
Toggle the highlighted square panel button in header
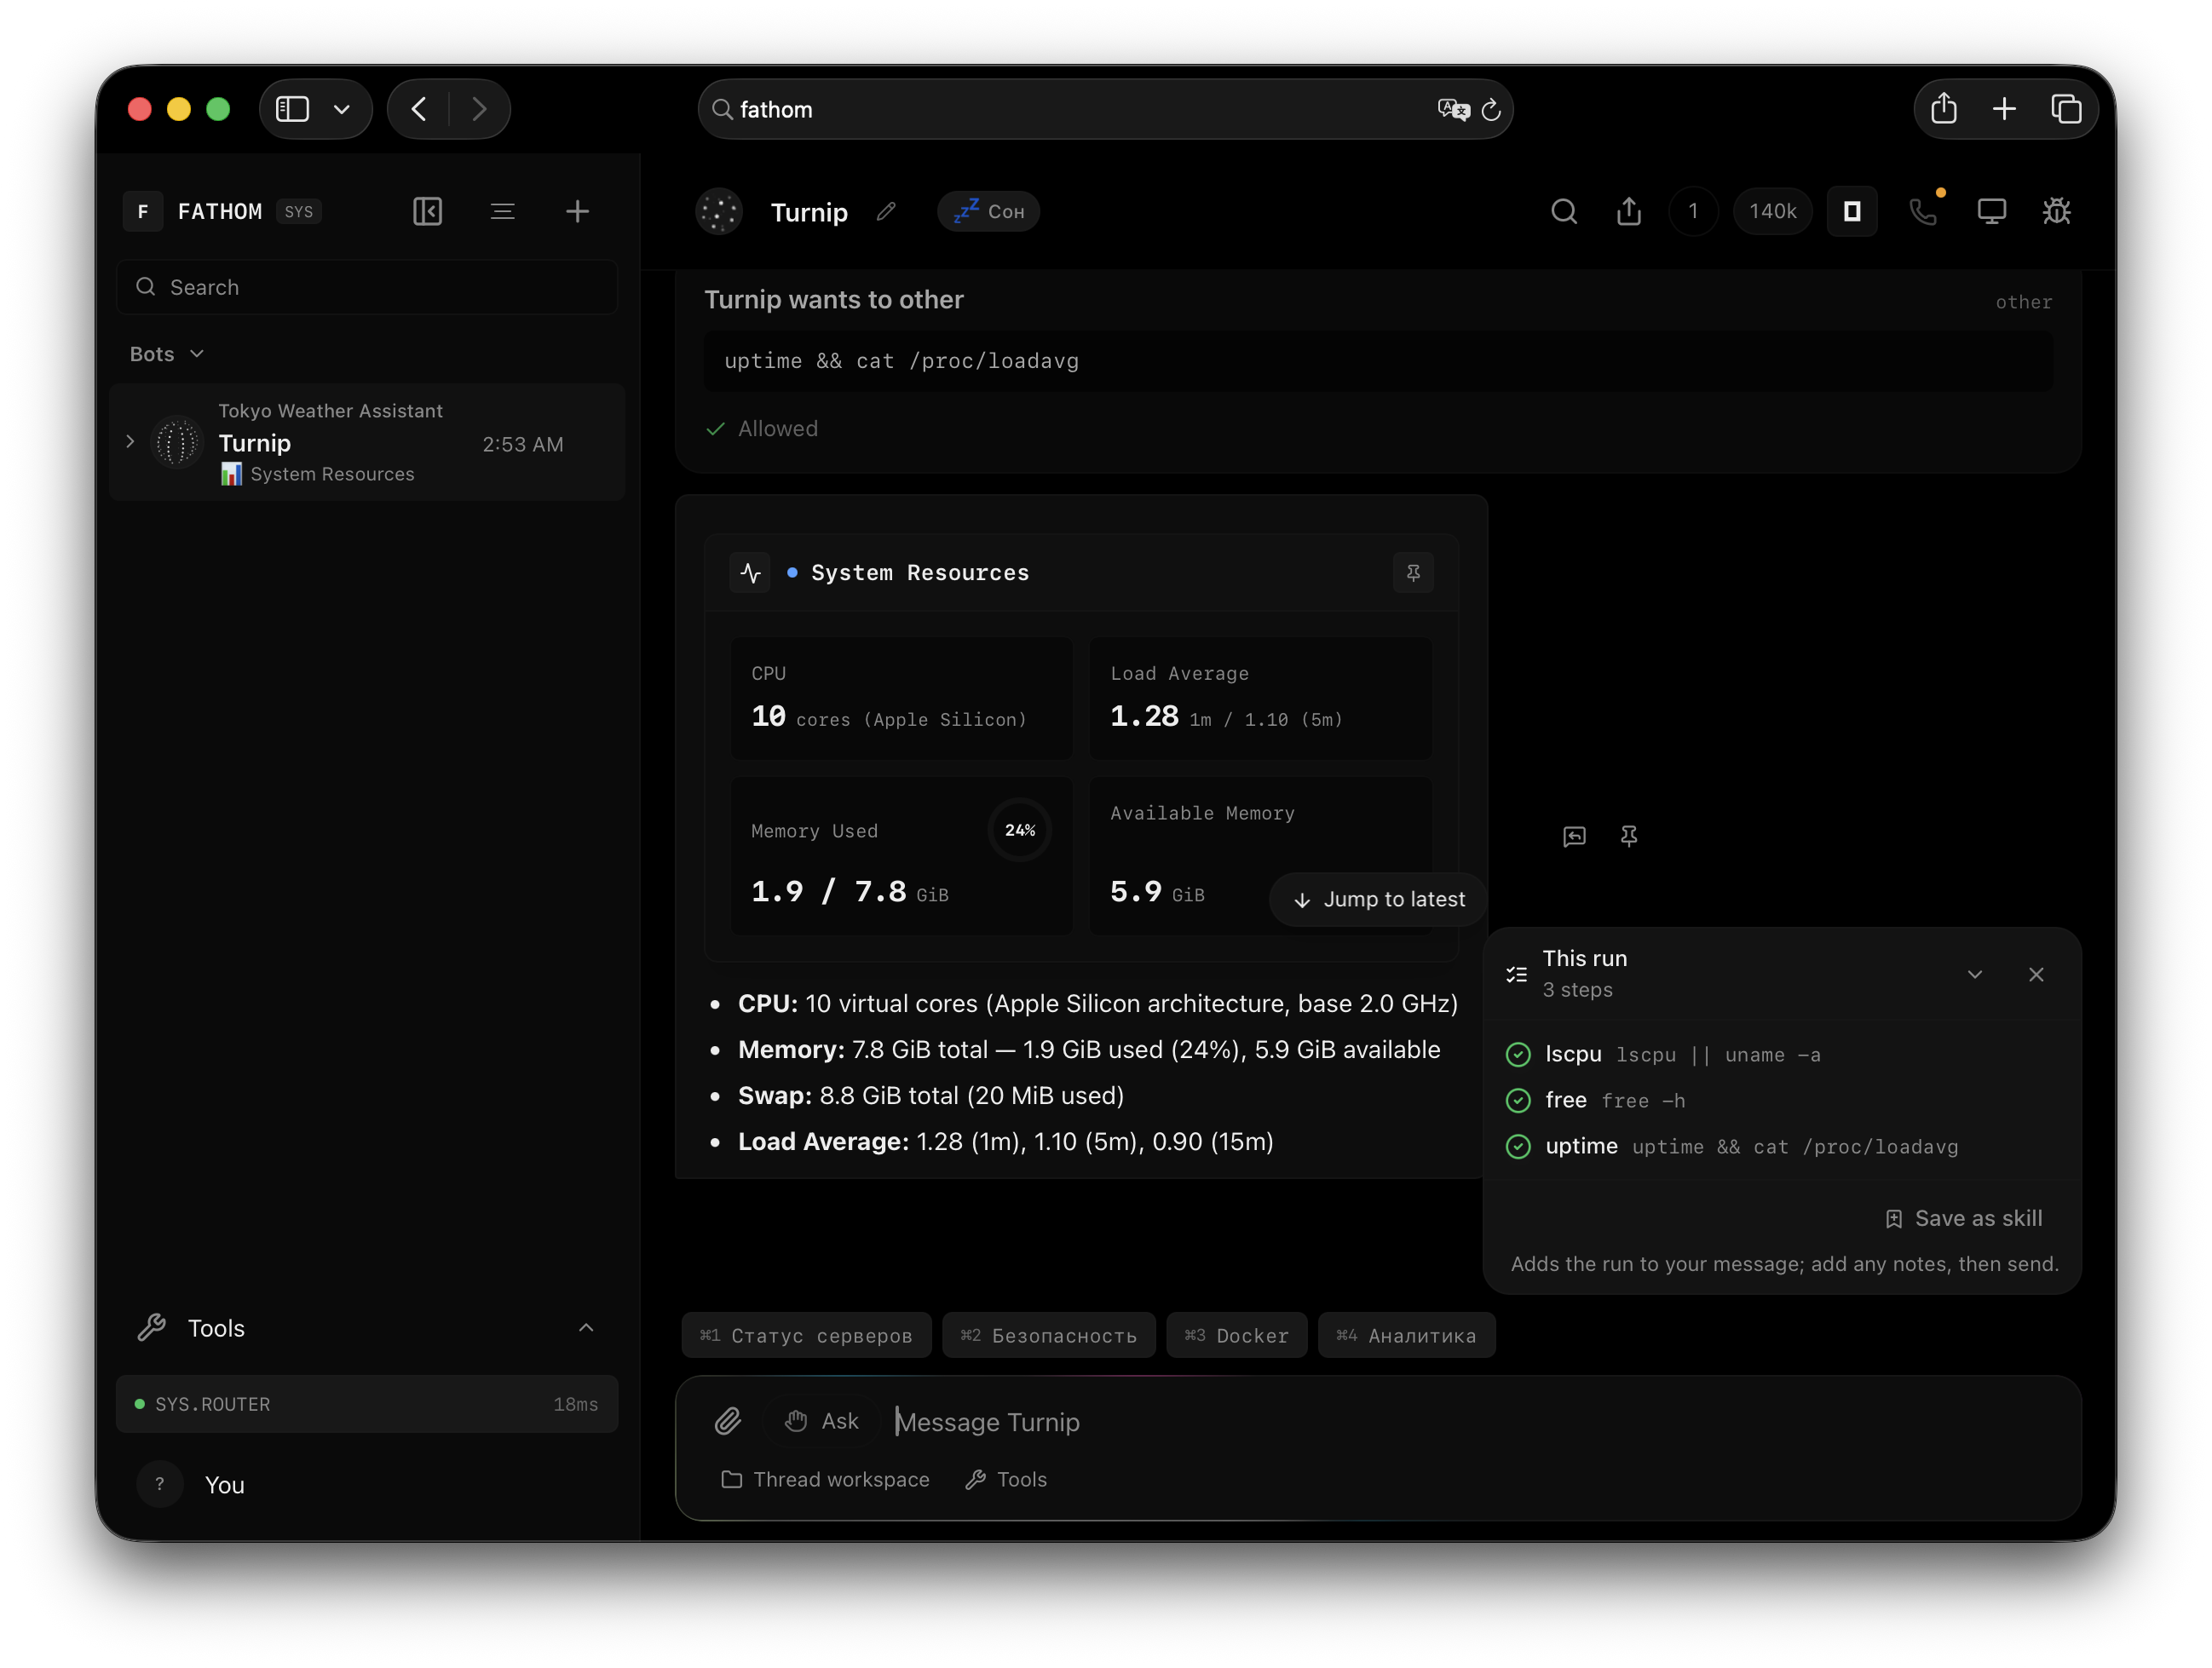click(1852, 211)
